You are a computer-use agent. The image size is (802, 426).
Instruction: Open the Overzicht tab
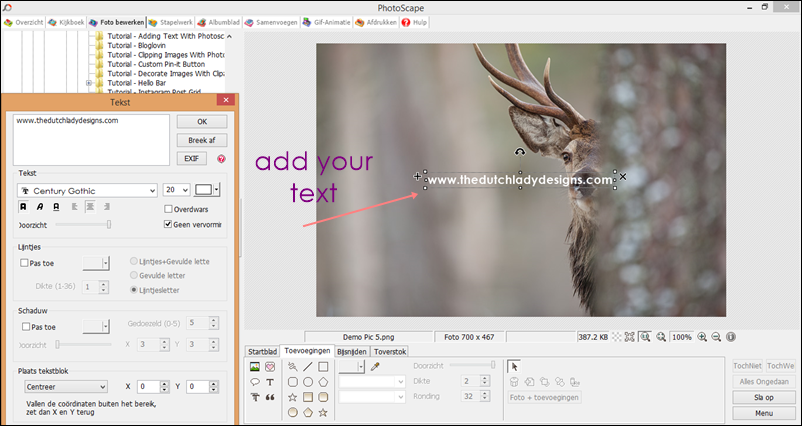(x=24, y=23)
